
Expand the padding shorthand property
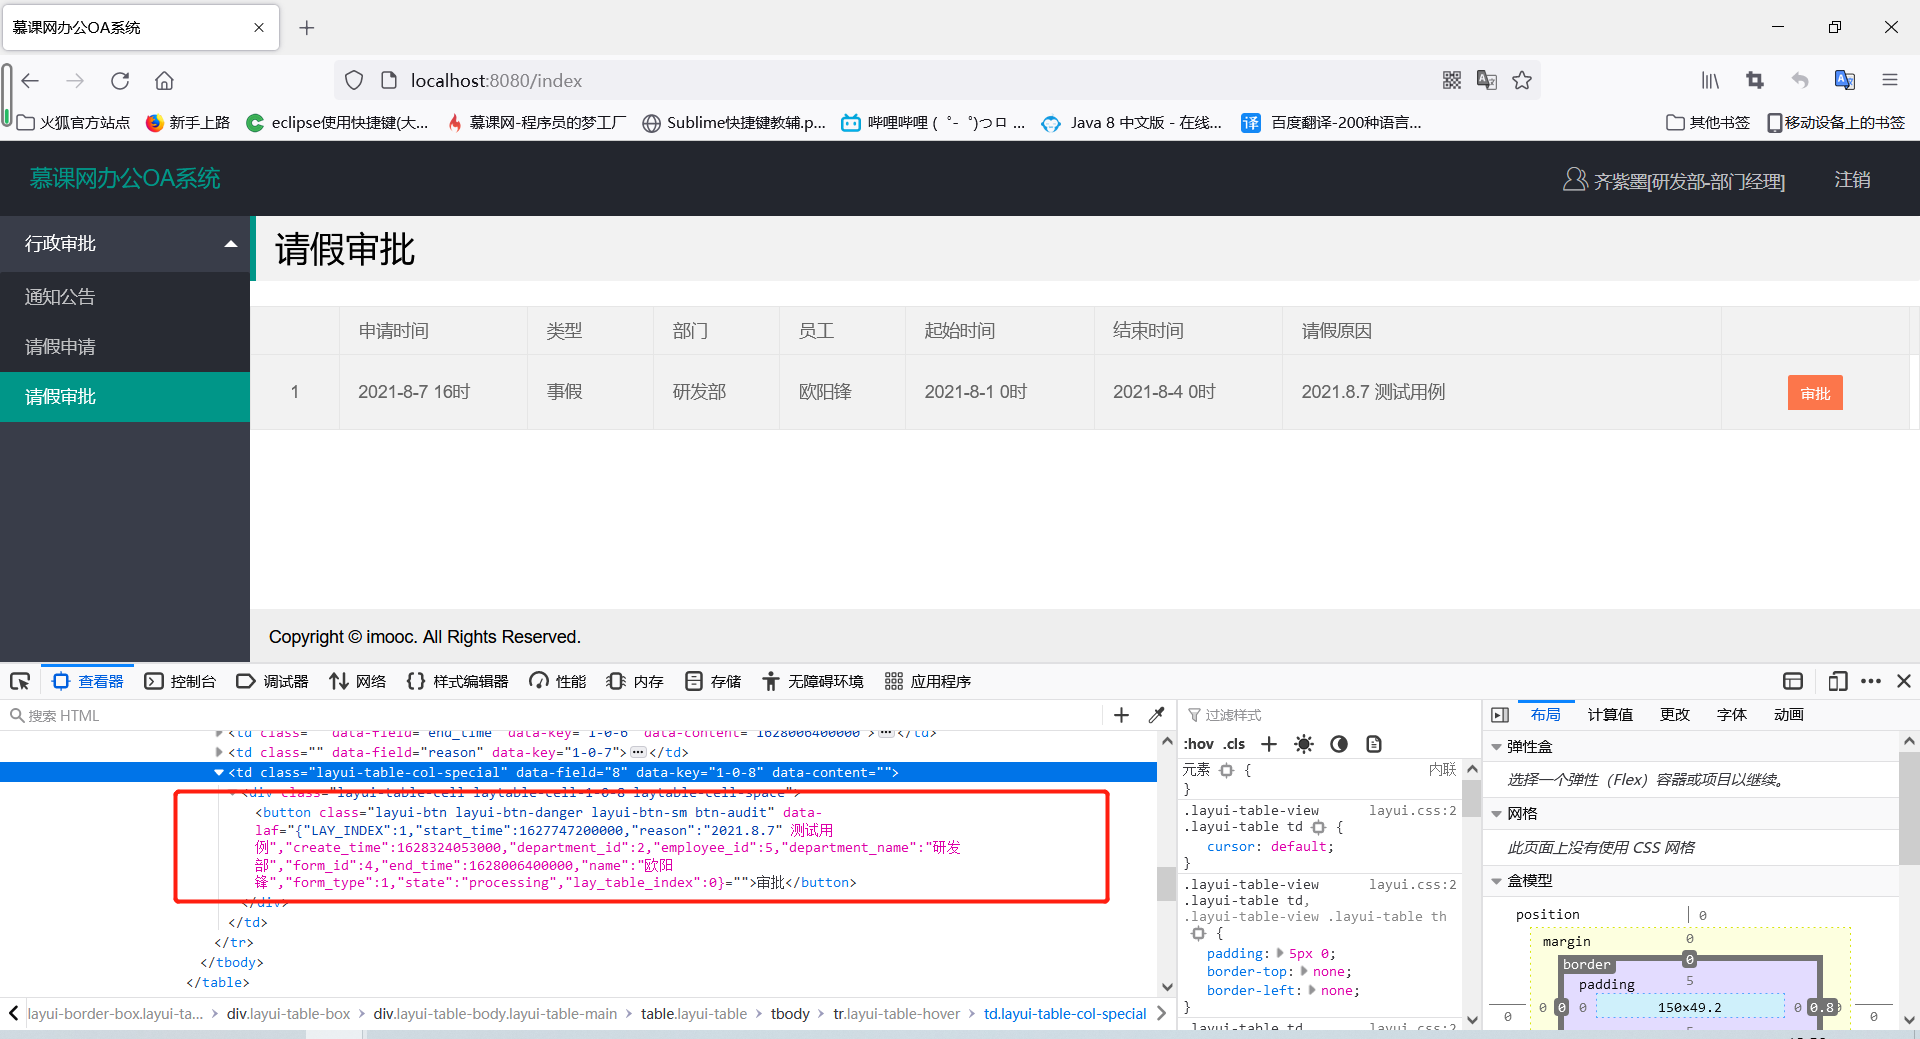[x=1280, y=953]
